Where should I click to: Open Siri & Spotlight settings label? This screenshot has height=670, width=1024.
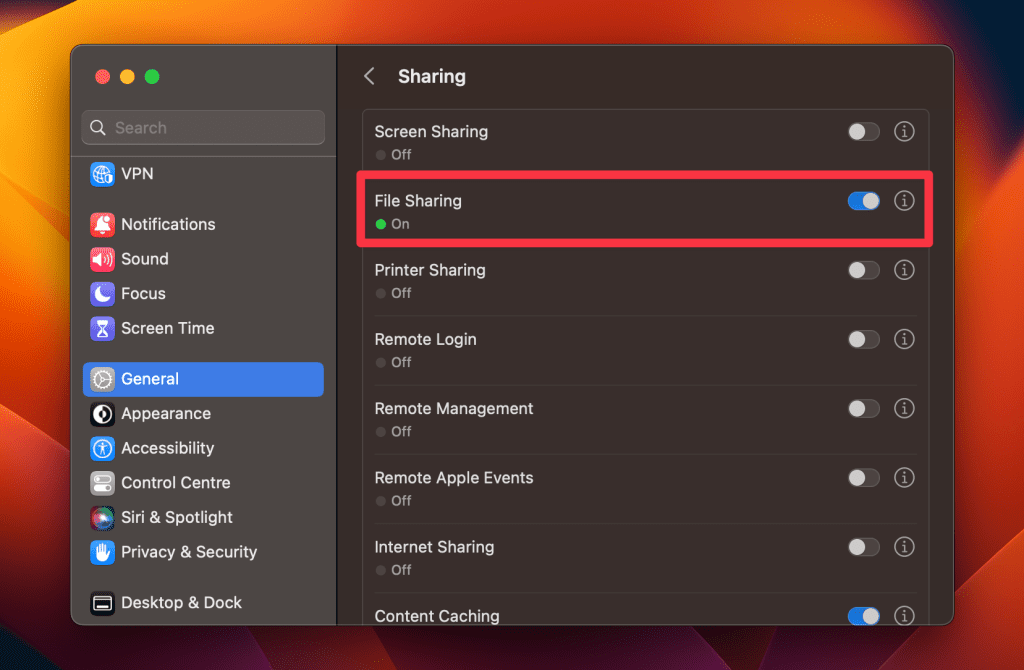(176, 518)
